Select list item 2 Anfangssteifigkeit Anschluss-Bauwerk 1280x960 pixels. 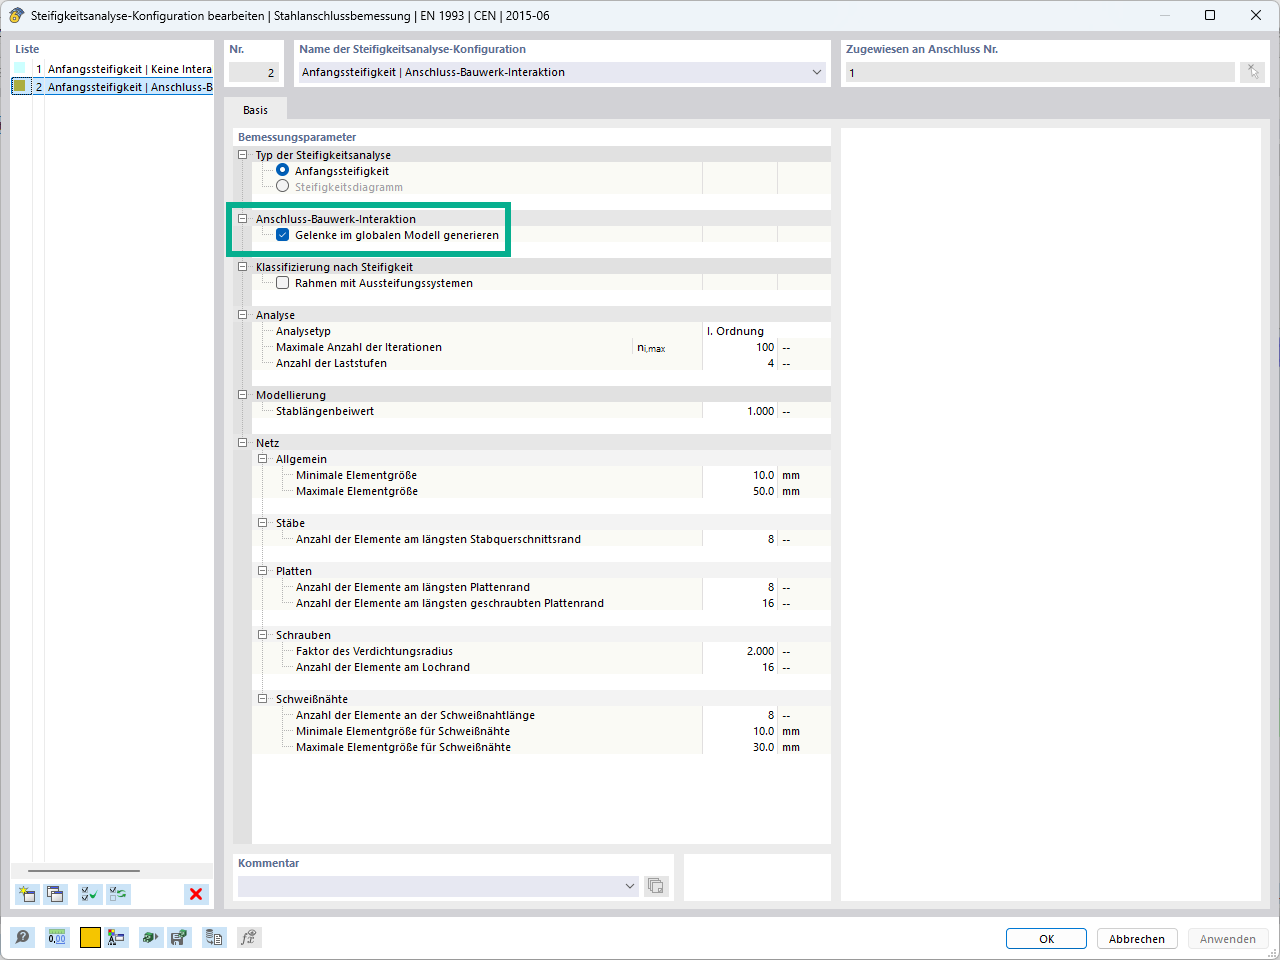tap(112, 87)
